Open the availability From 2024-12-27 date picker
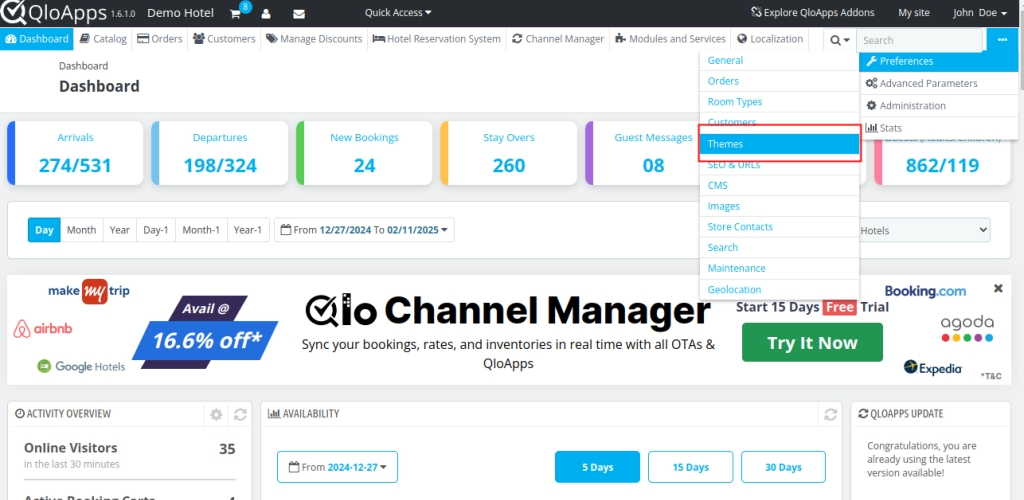This screenshot has height=500, width=1024. click(337, 467)
